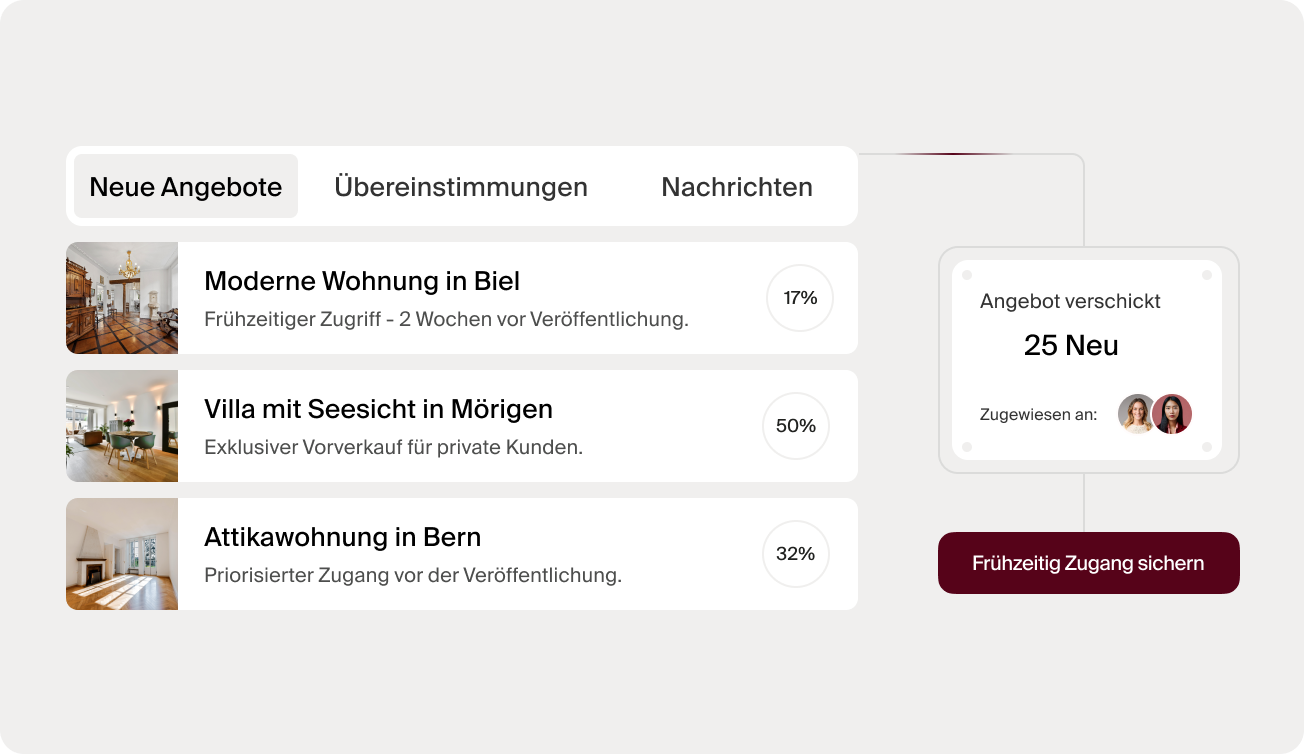Open the Moderne Wohnung in Biel thumbnail

click(x=122, y=298)
